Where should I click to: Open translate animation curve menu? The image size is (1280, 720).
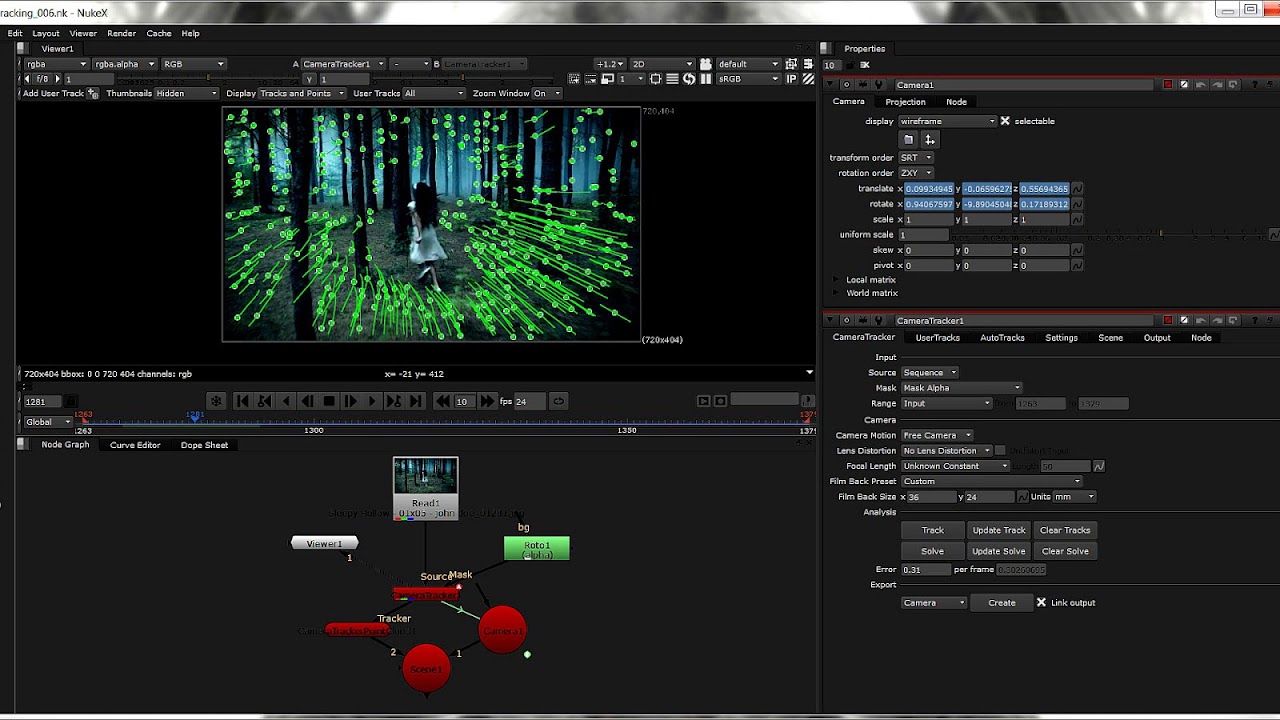(x=1077, y=188)
